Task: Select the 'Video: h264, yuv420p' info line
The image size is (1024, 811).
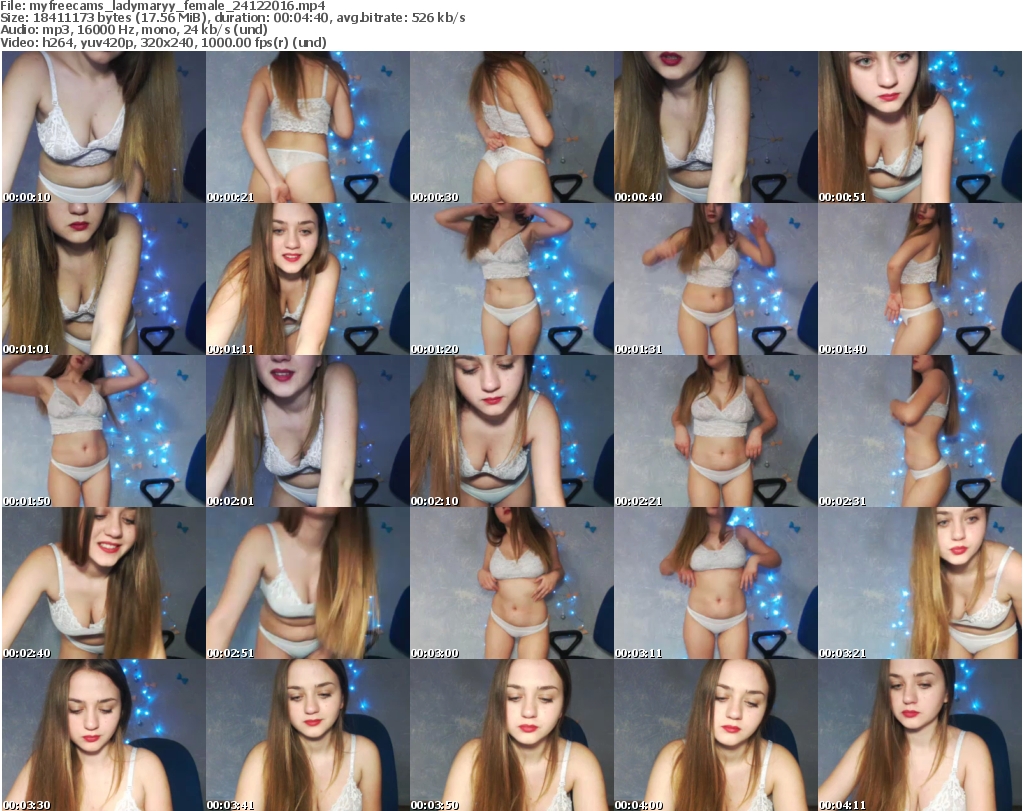Action: click(163, 42)
